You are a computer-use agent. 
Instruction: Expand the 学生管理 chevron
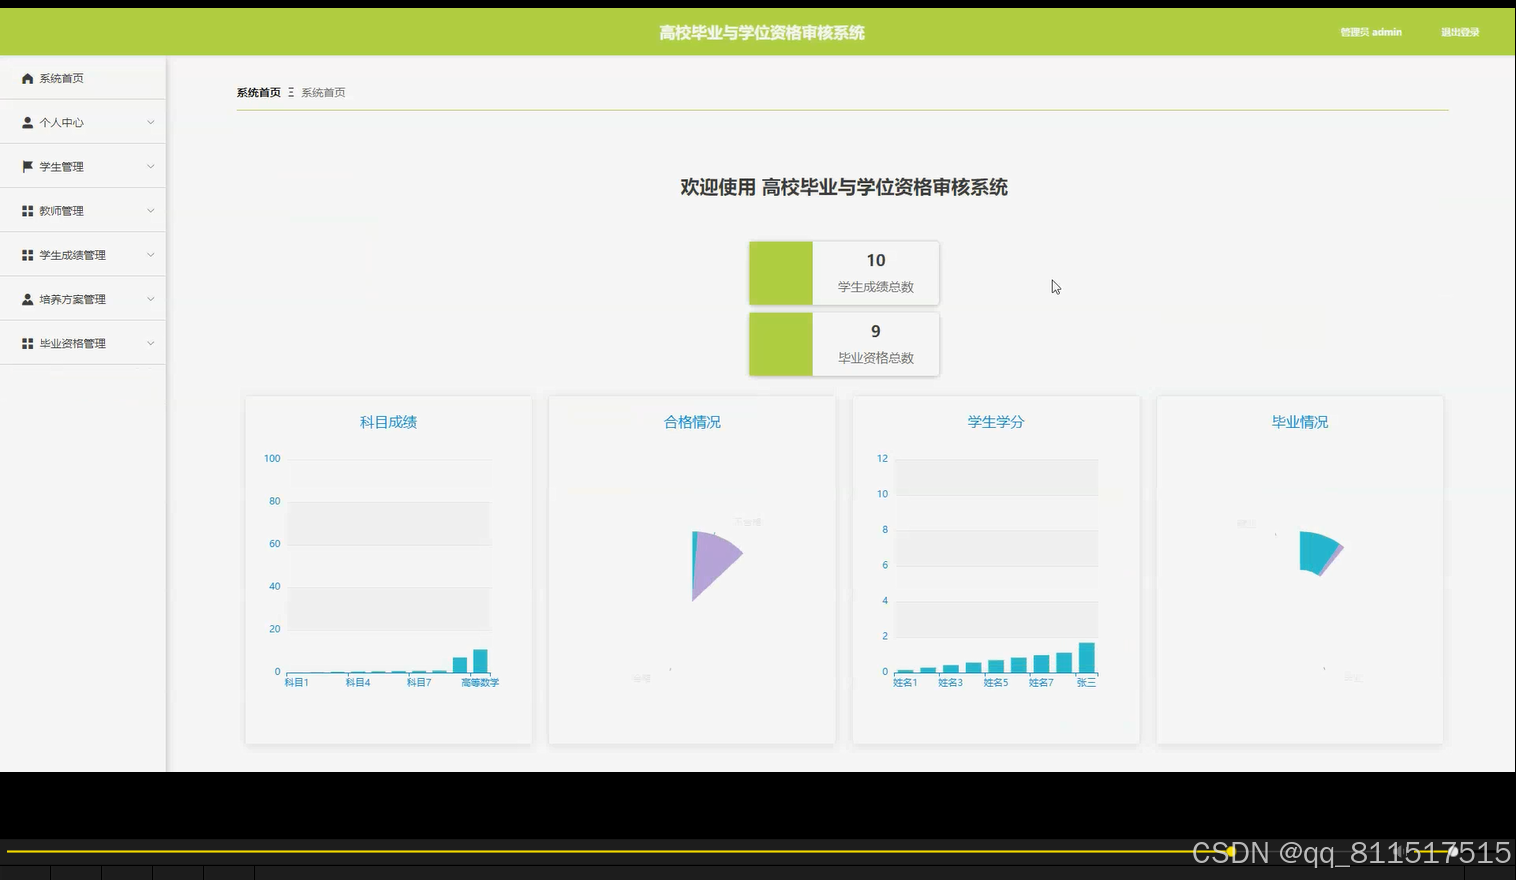151,166
